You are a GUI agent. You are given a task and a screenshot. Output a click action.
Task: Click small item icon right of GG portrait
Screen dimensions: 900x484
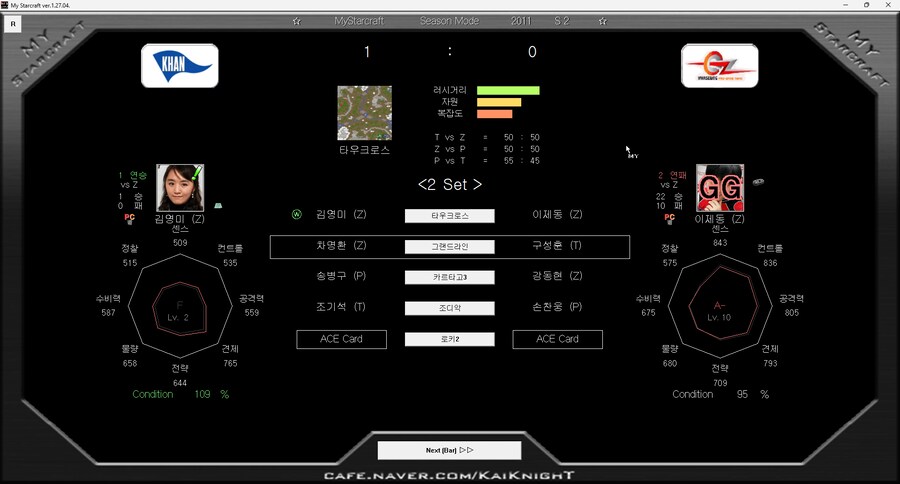[x=757, y=181]
